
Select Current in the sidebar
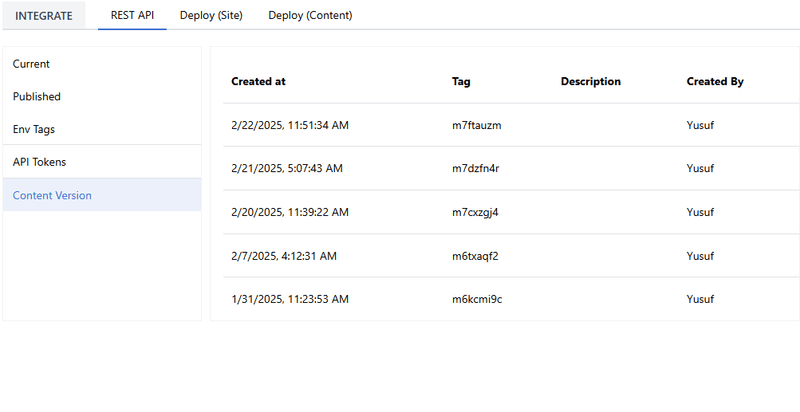(31, 64)
